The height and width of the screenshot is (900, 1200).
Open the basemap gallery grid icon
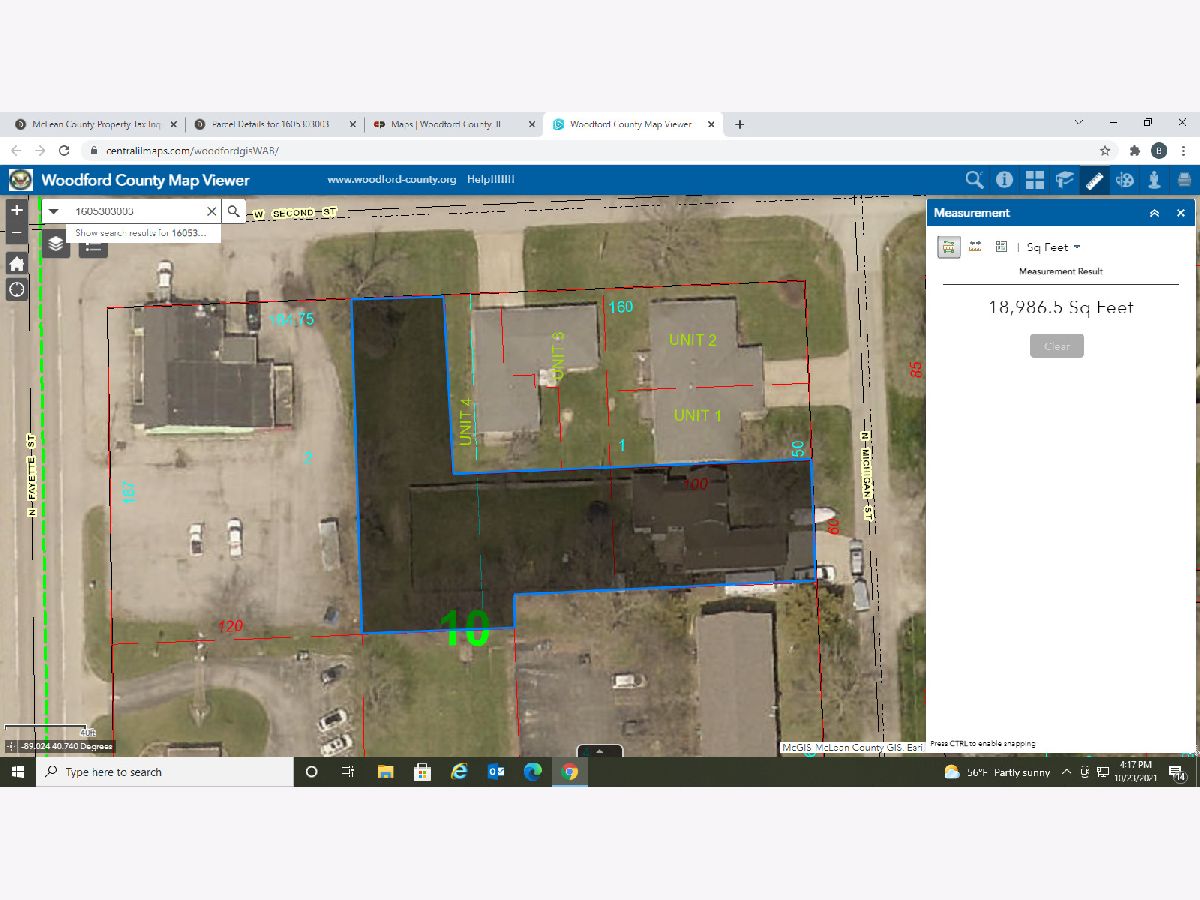point(1034,180)
